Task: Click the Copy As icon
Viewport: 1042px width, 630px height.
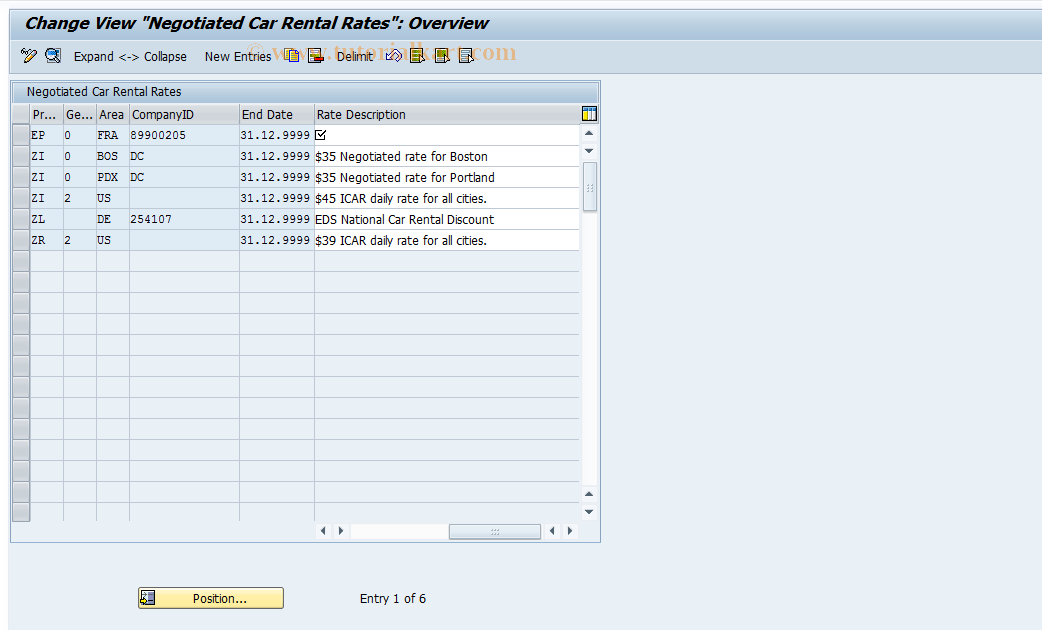Action: [291, 56]
